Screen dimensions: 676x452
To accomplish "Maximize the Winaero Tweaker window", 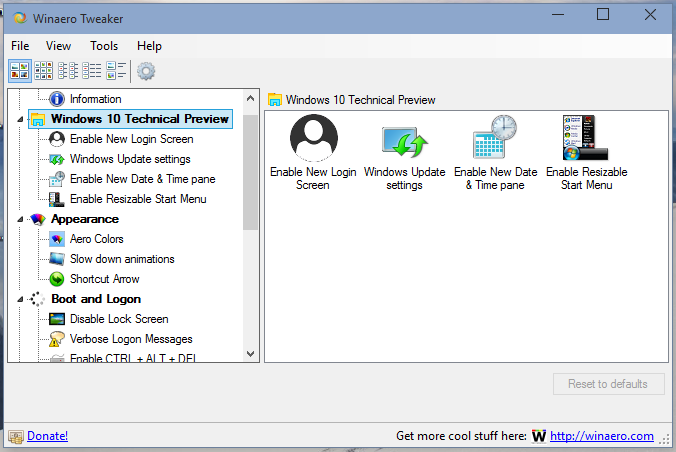I will pos(603,15).
